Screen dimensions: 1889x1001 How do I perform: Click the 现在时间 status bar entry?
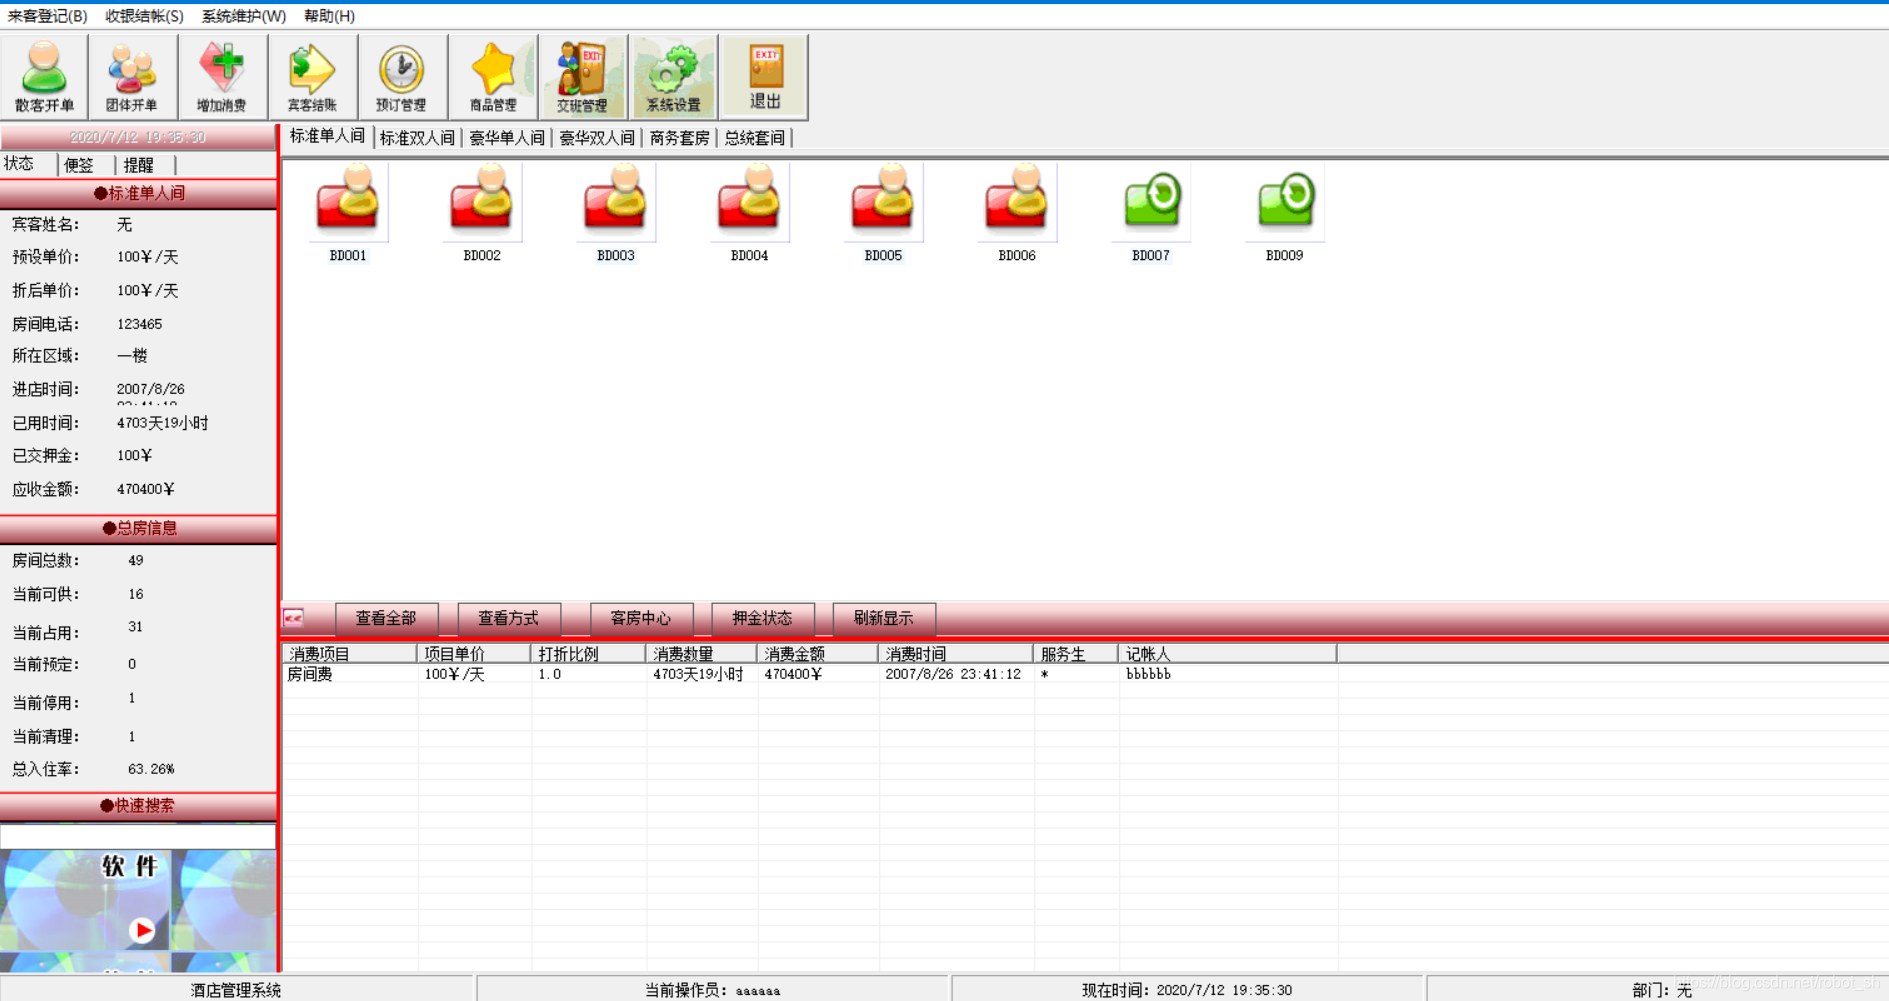coord(1187,990)
